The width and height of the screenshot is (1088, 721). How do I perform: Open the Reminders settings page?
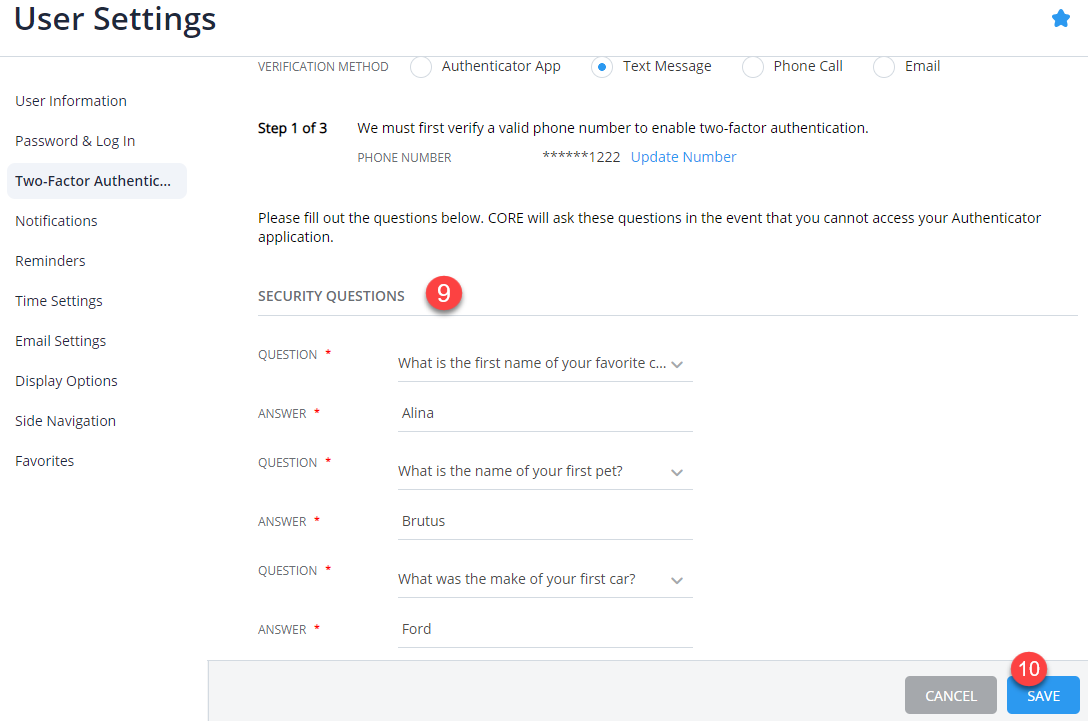(x=50, y=260)
